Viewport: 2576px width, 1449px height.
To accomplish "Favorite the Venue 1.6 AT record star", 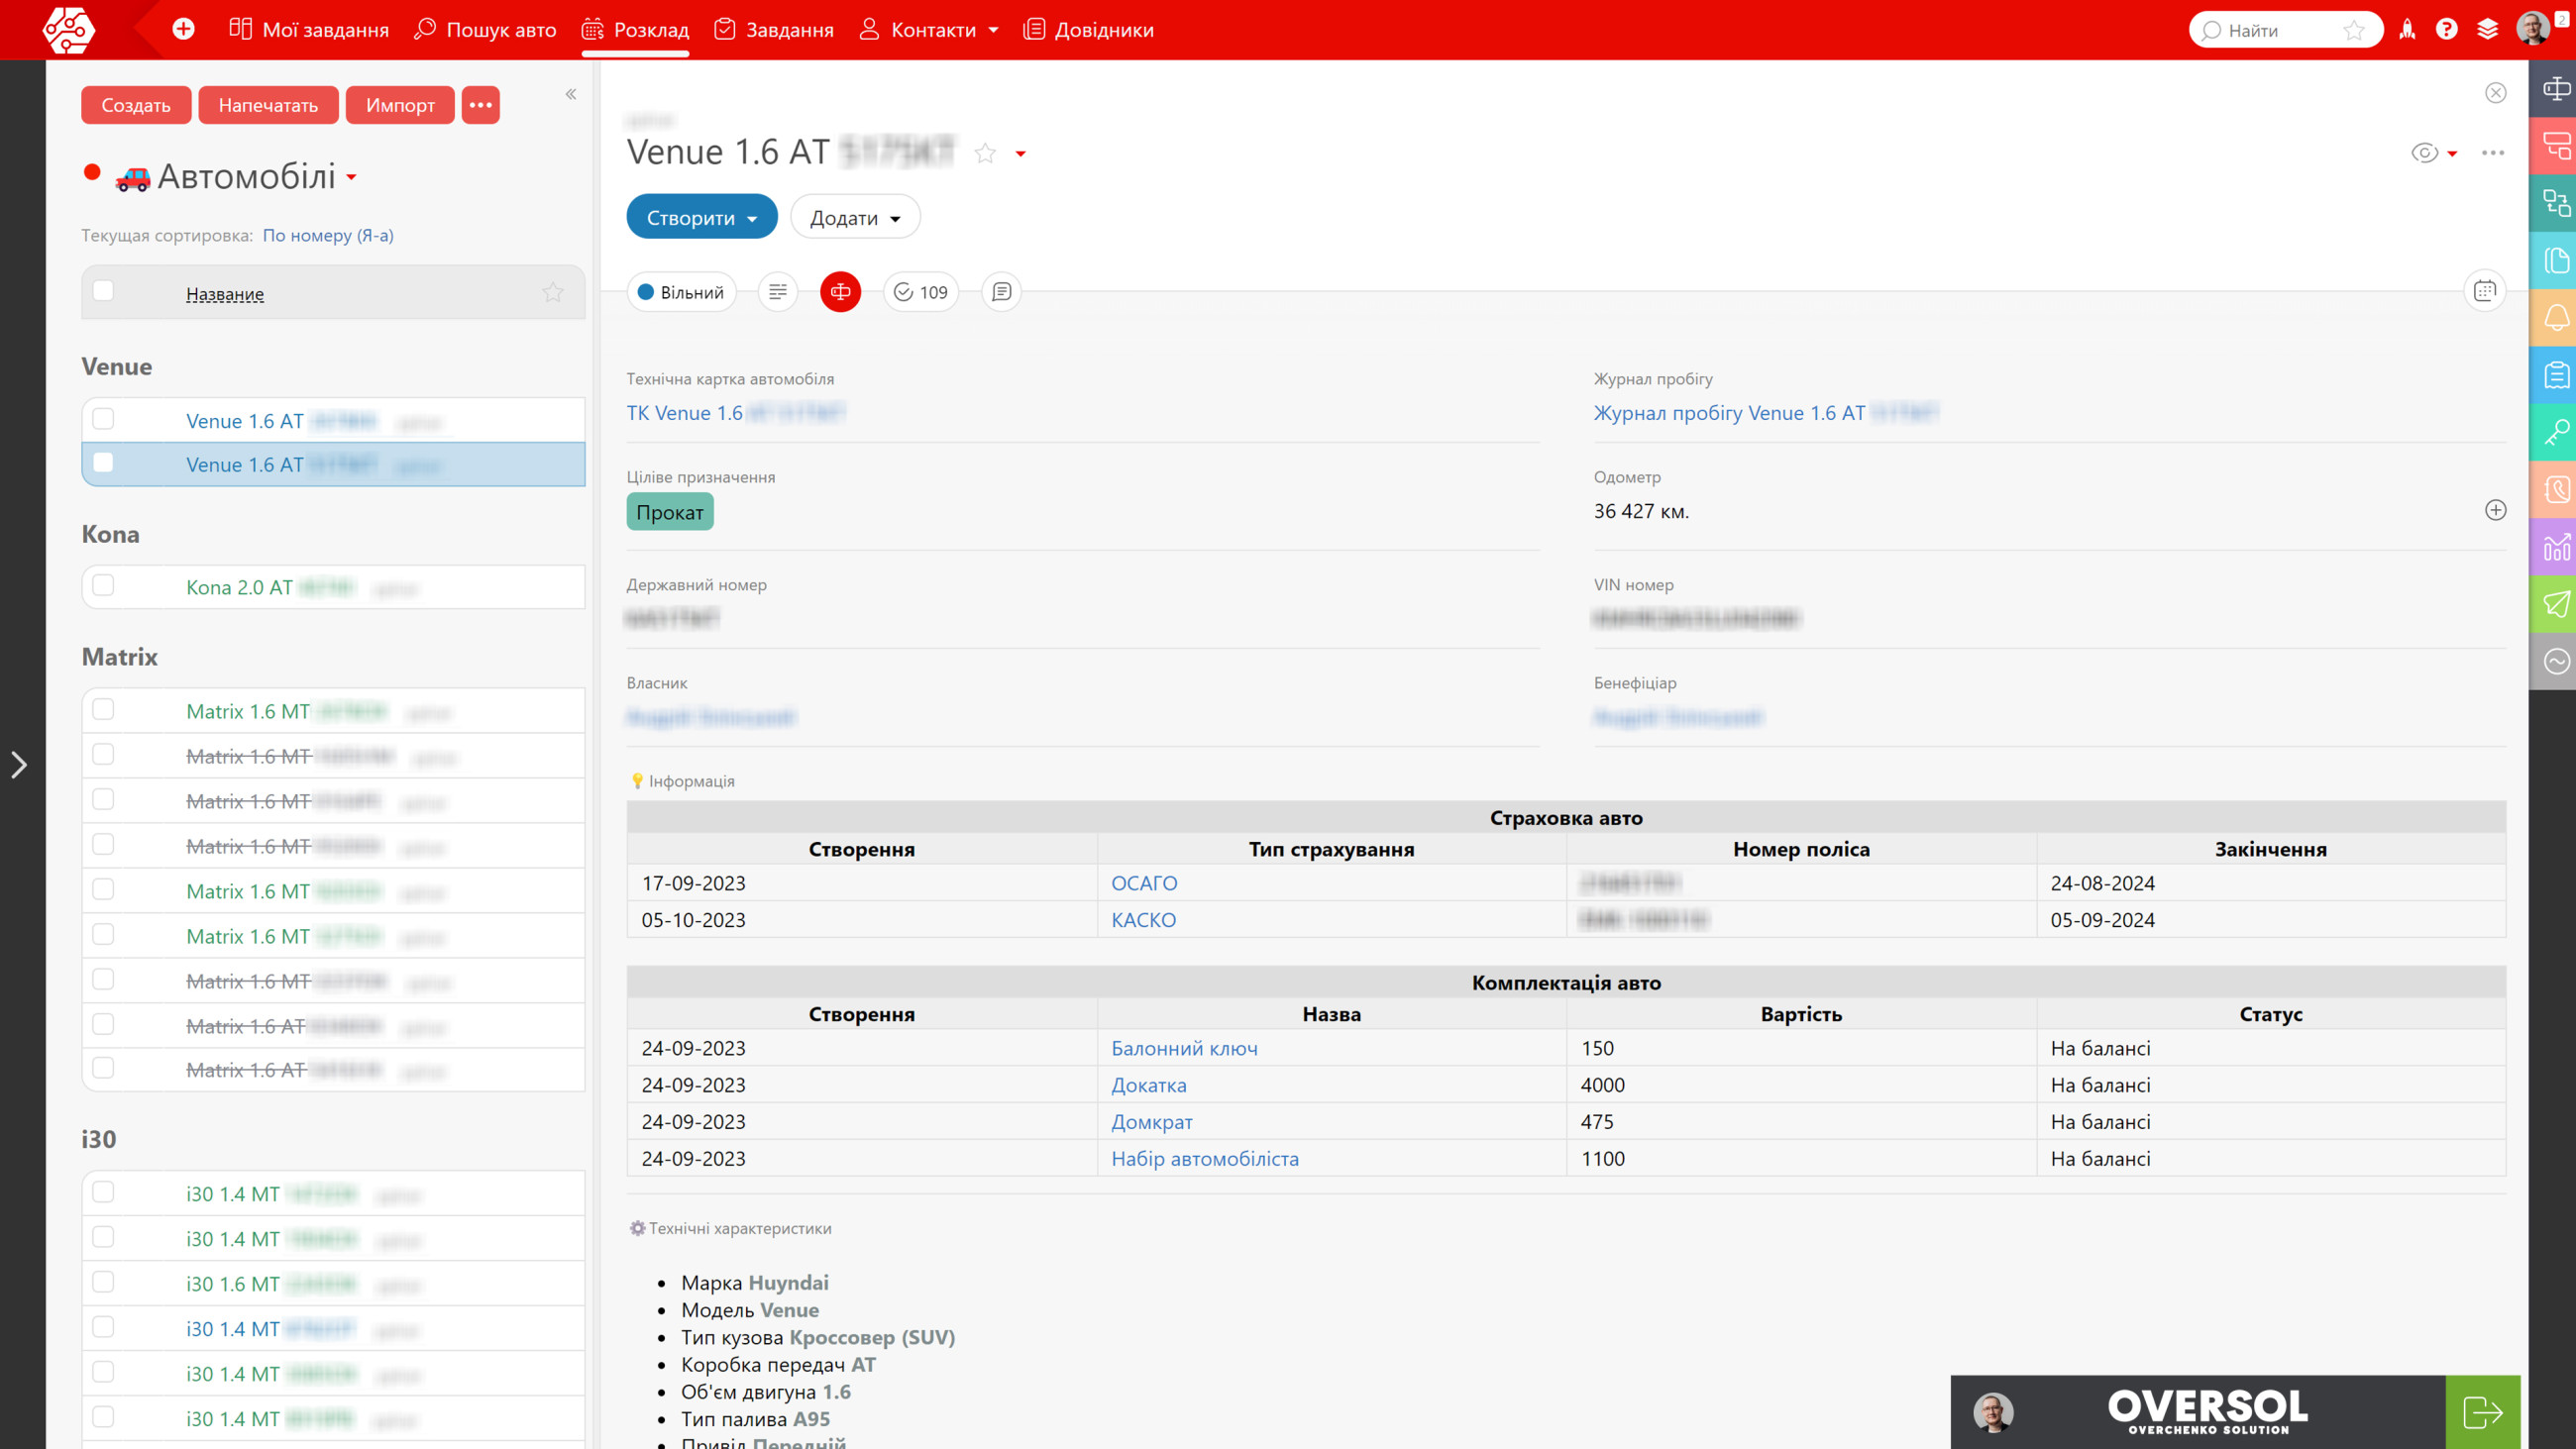I will (x=985, y=153).
